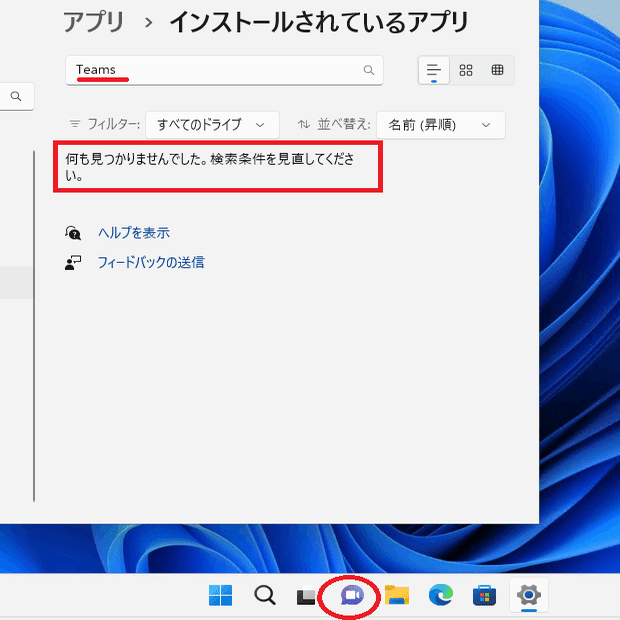Click the feedback icon beside フィードバックの送信

coord(73,263)
